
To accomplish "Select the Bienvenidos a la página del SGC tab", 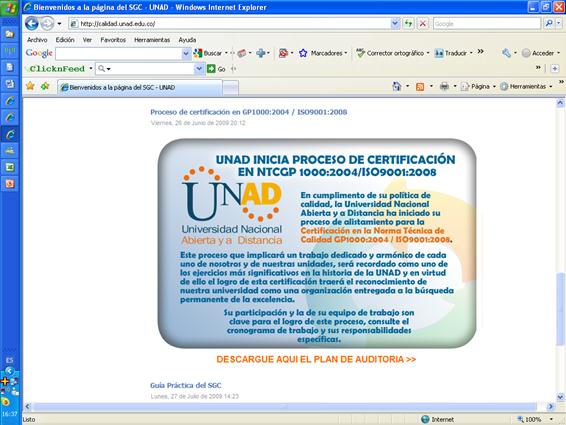I will [x=139, y=87].
